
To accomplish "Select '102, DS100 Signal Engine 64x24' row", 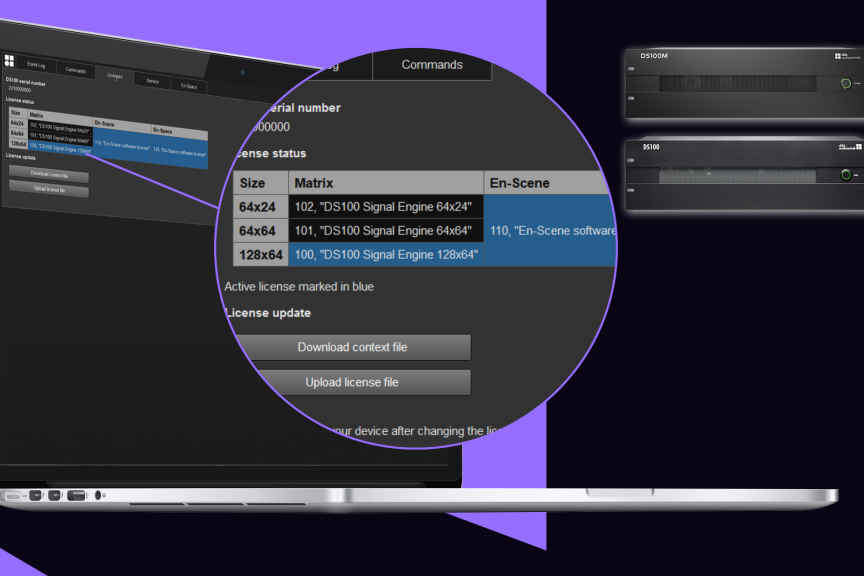I will 386,207.
